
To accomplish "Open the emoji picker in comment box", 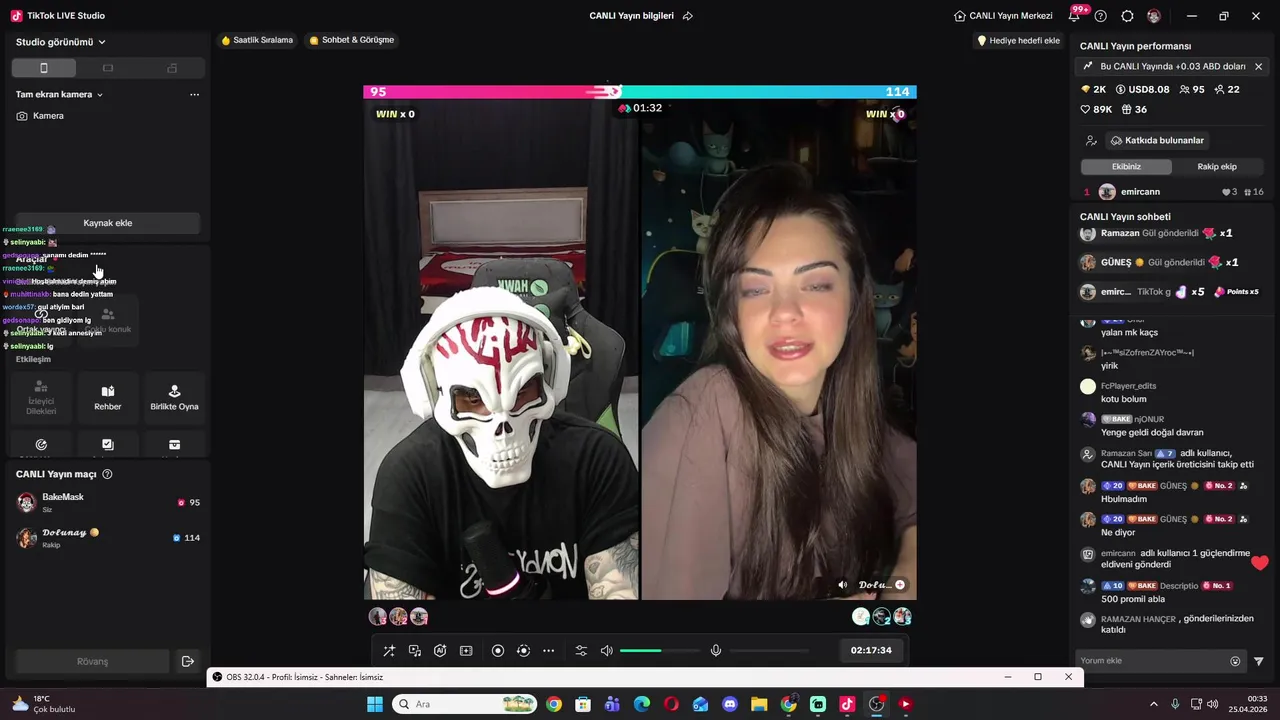I will pyautogui.click(x=1235, y=661).
